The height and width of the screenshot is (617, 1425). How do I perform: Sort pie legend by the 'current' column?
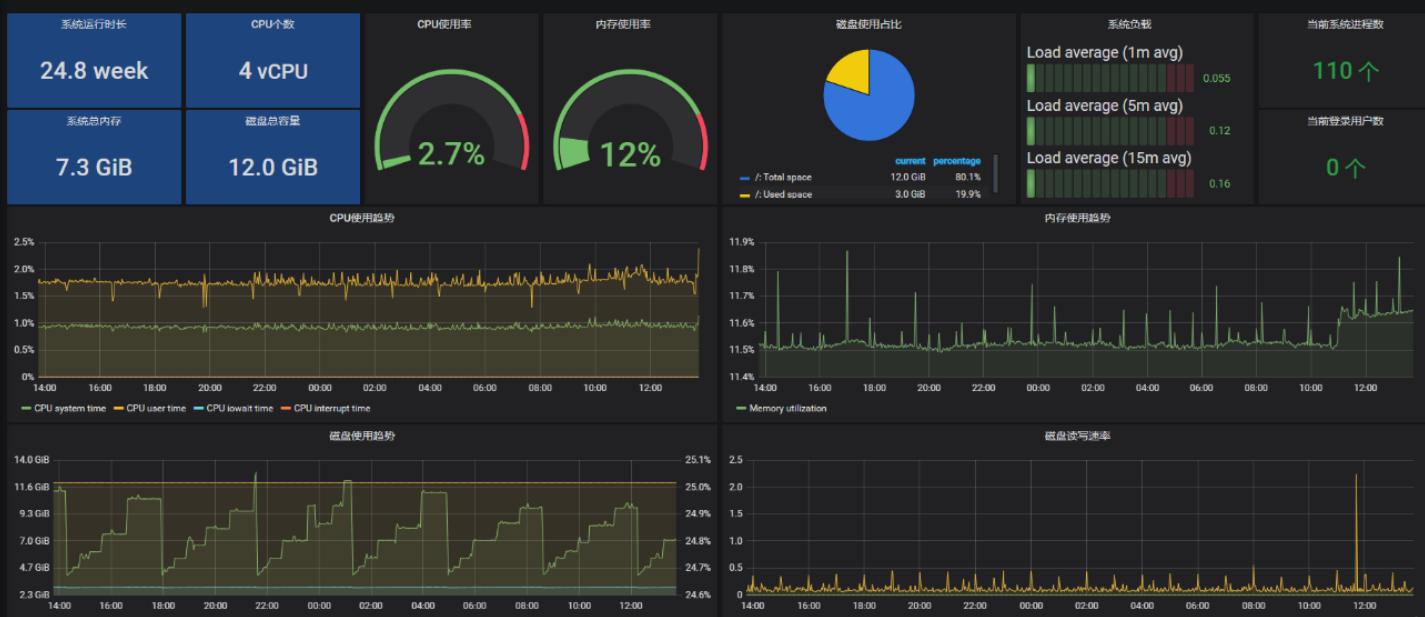(910, 161)
